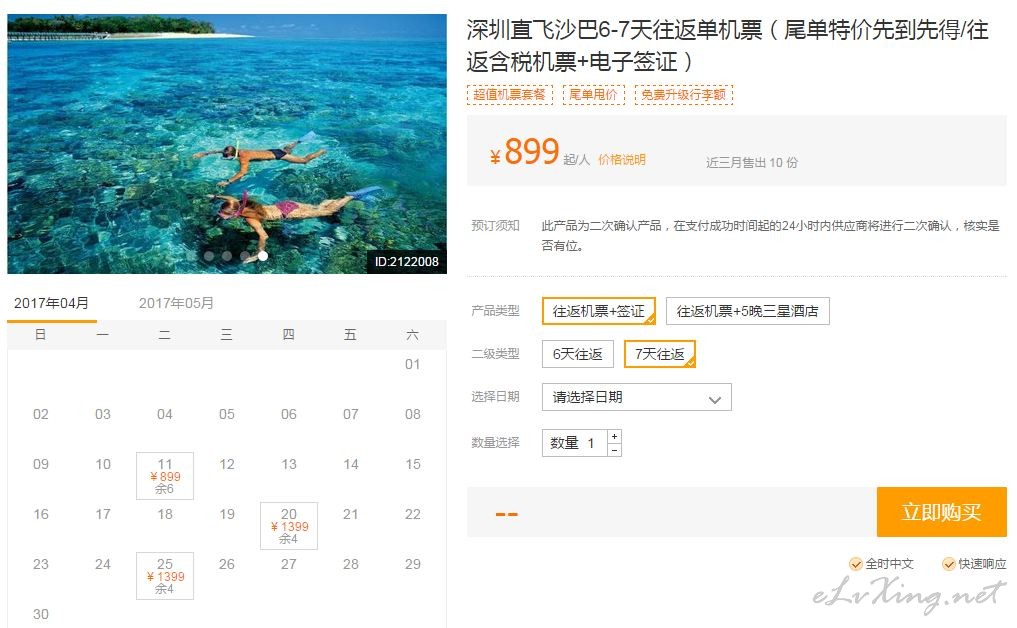Viewport: 1017px width, 628px height.
Task: Choose the 6天往返 option
Action: (x=577, y=354)
